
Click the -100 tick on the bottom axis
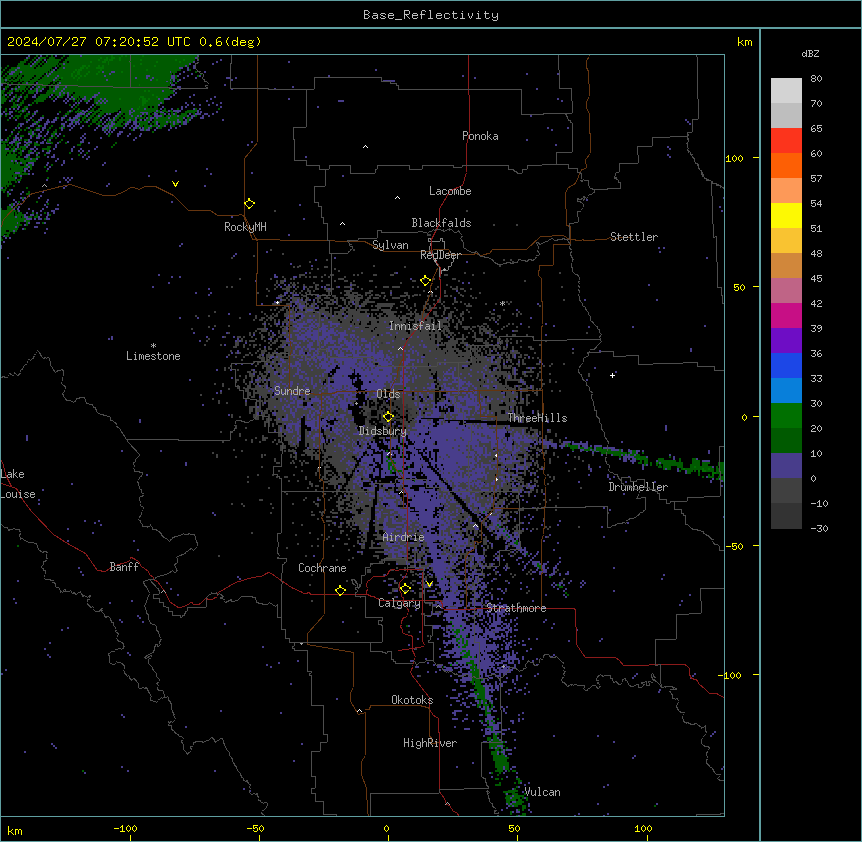125,828
